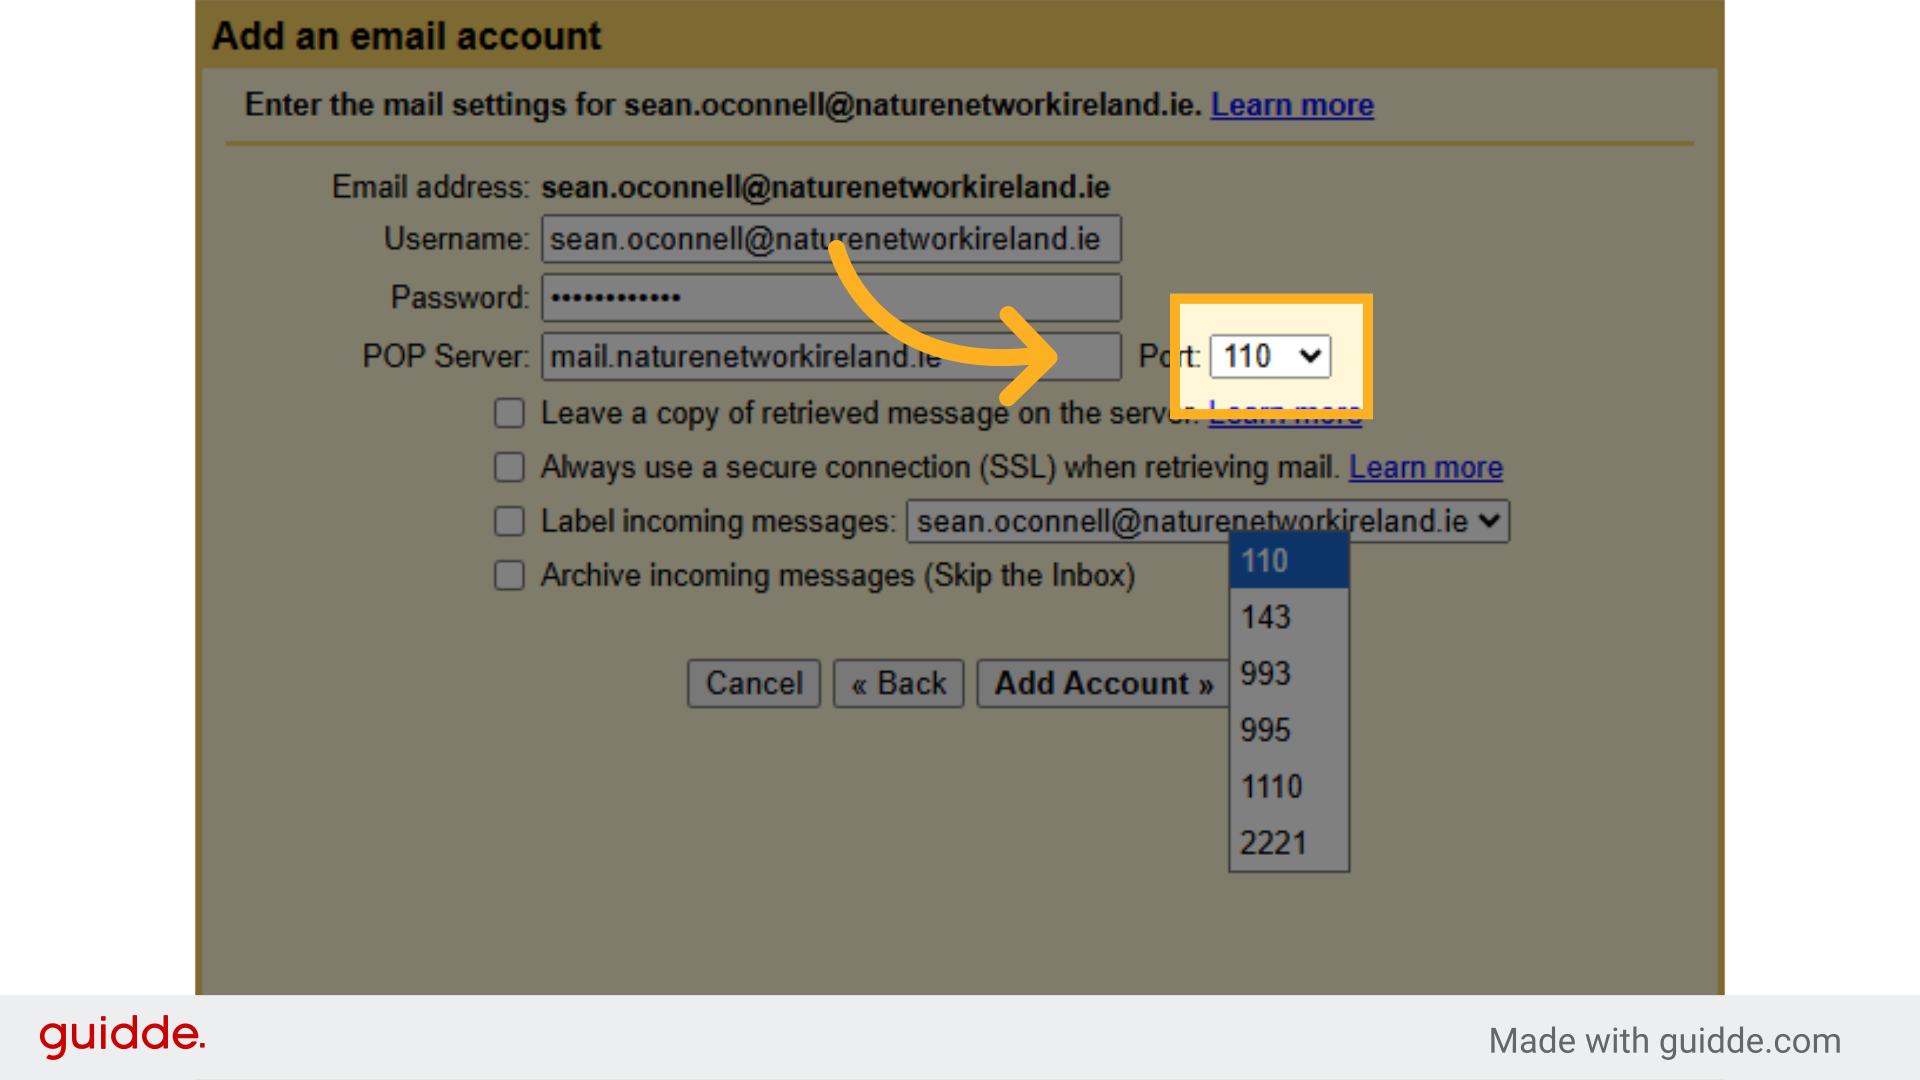Open the Port dropdown
The image size is (1920, 1080).
click(1270, 357)
